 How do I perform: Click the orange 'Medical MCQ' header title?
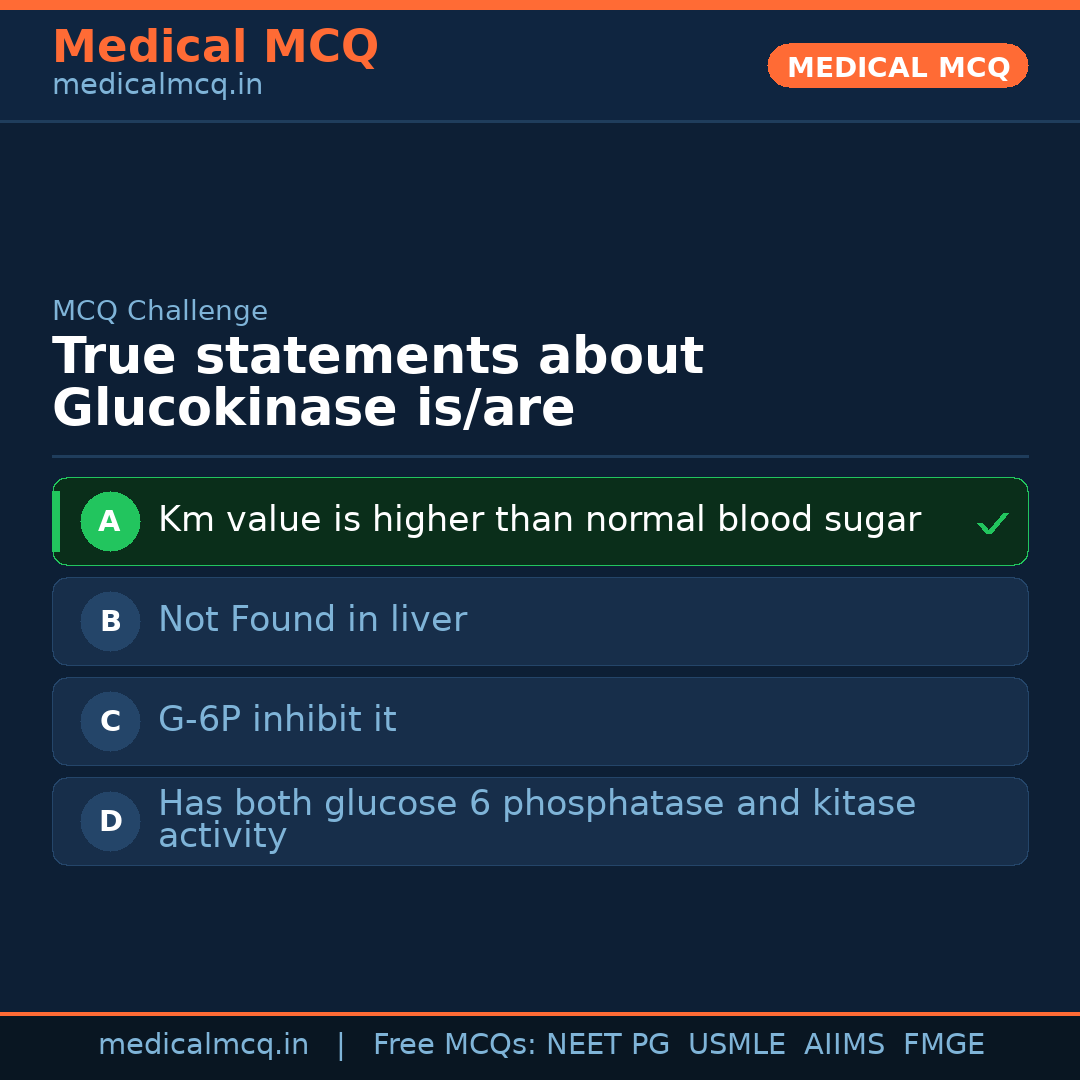215,47
